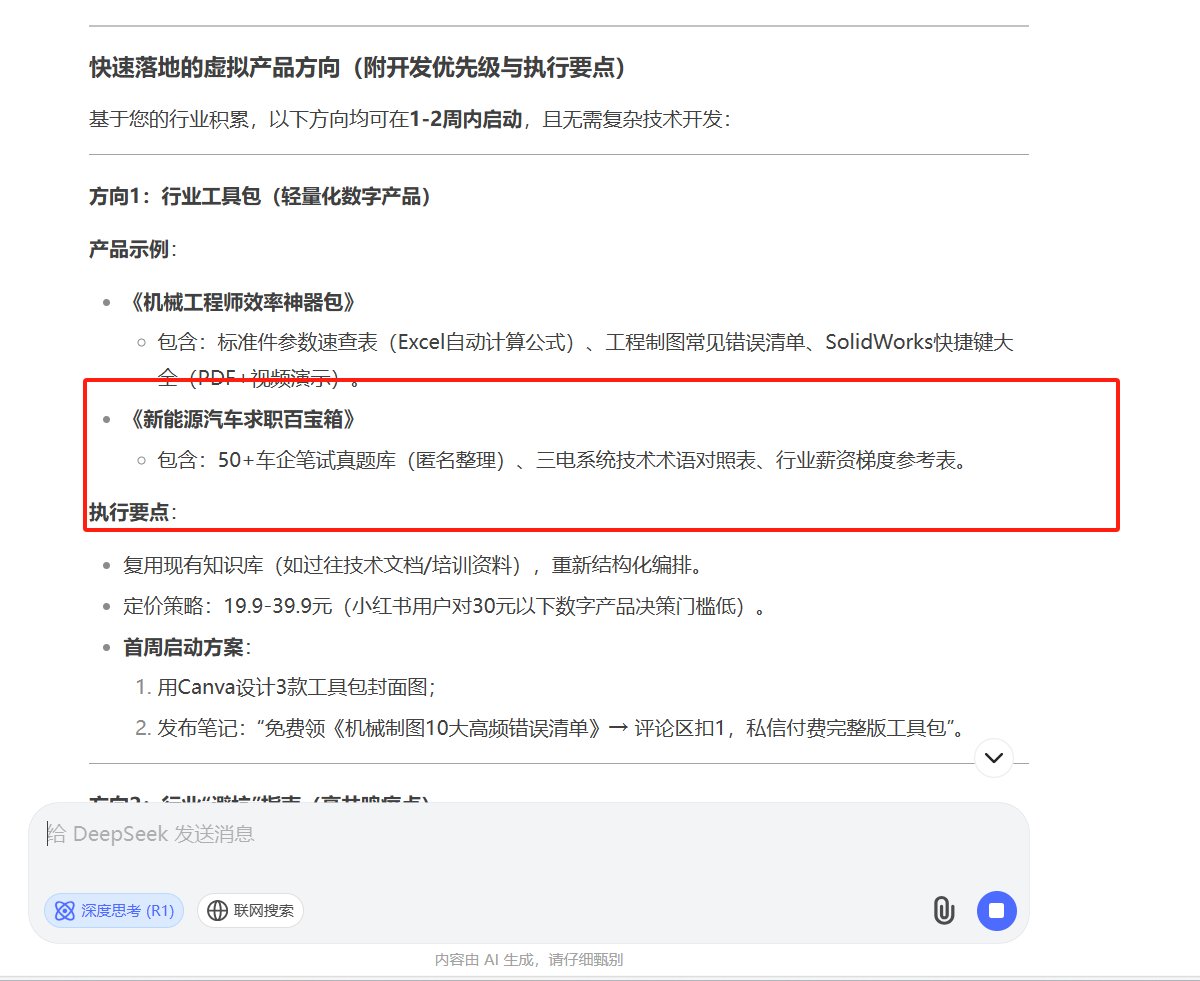
Task: Click the DeepSeek logo on the 深度思考 button
Action: click(64, 911)
